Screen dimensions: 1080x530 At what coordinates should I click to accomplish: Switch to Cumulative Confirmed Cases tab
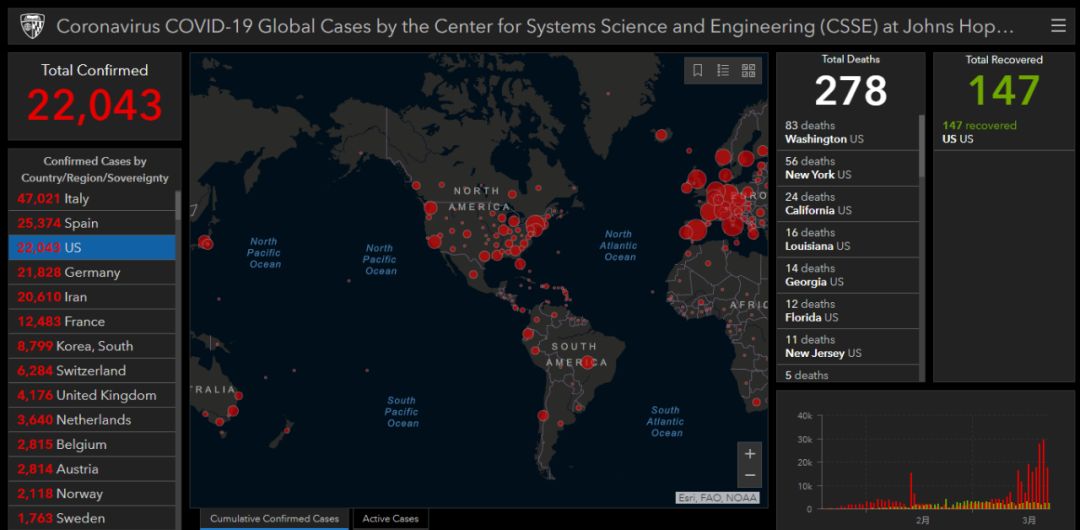tap(275, 519)
